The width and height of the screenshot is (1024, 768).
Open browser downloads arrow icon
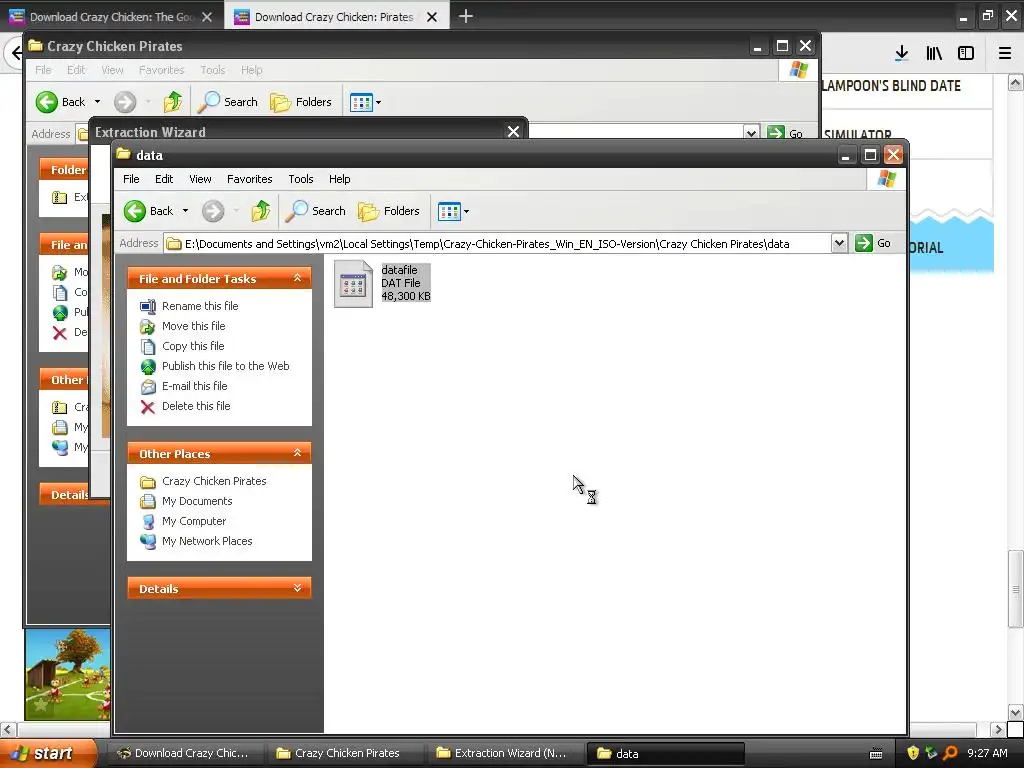[902, 54]
